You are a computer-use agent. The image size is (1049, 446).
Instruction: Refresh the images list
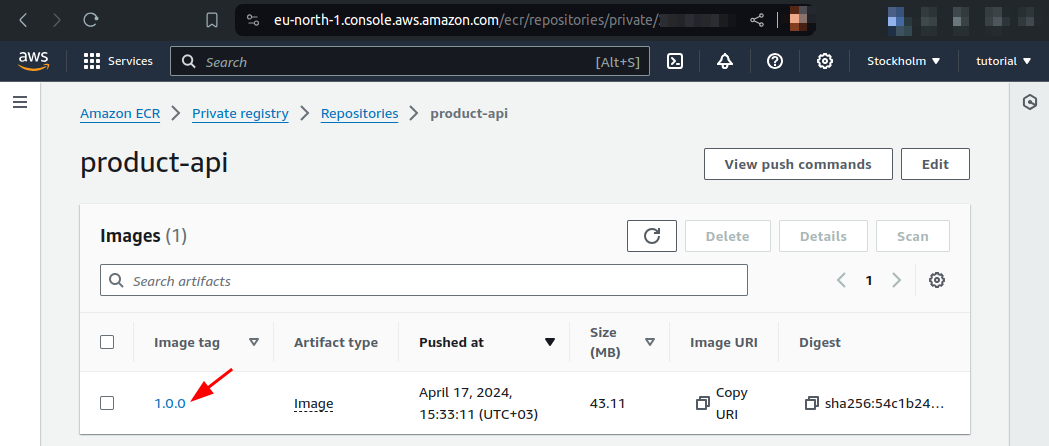click(x=652, y=236)
